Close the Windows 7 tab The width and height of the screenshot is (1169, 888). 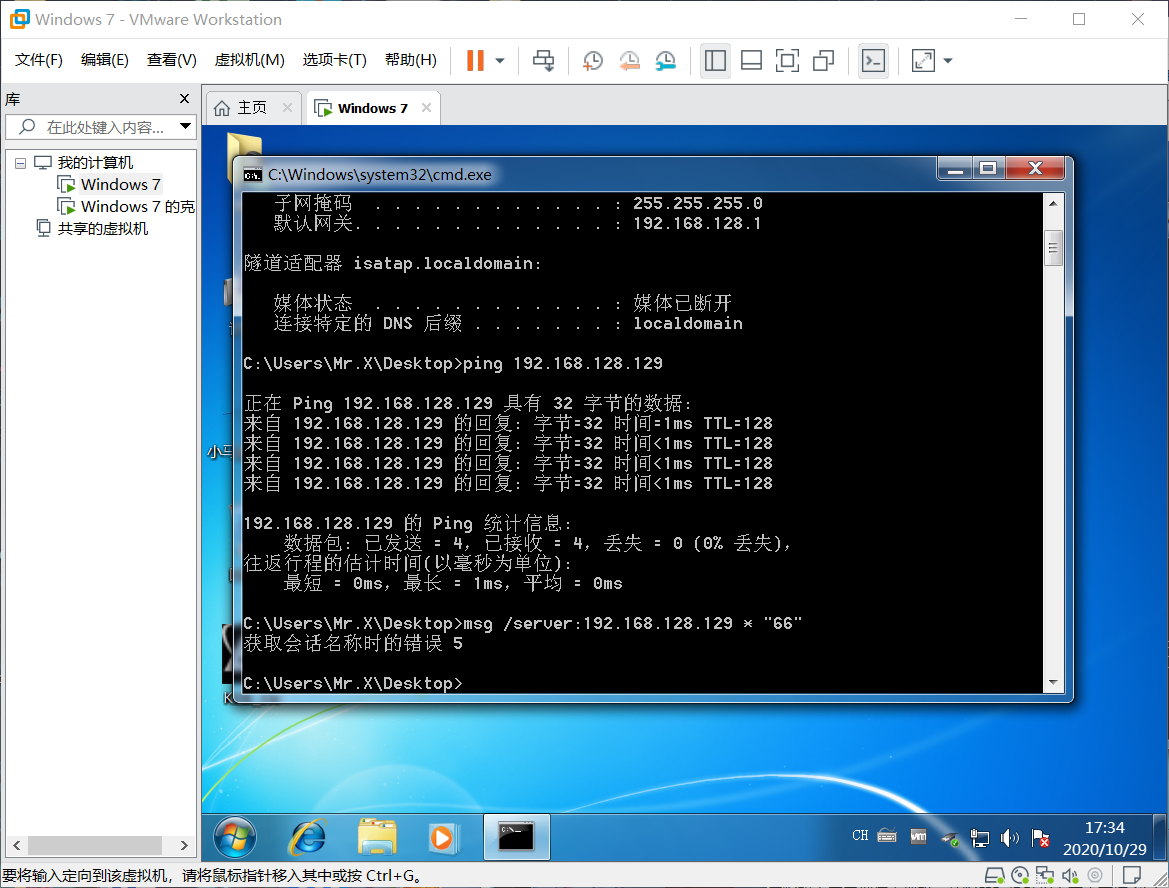[426, 107]
